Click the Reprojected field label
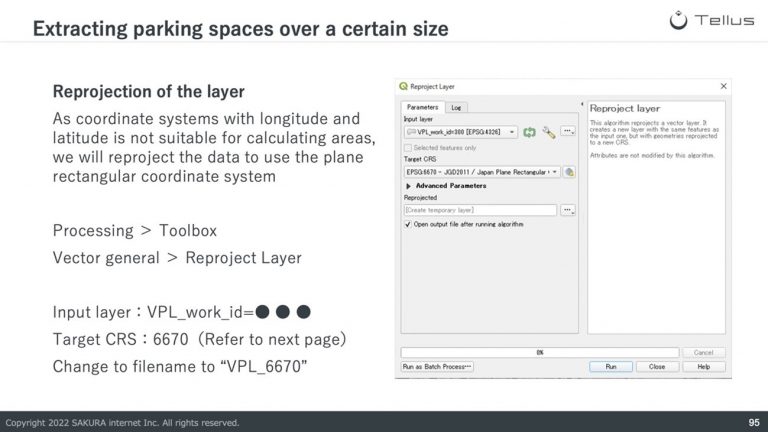 [420, 198]
